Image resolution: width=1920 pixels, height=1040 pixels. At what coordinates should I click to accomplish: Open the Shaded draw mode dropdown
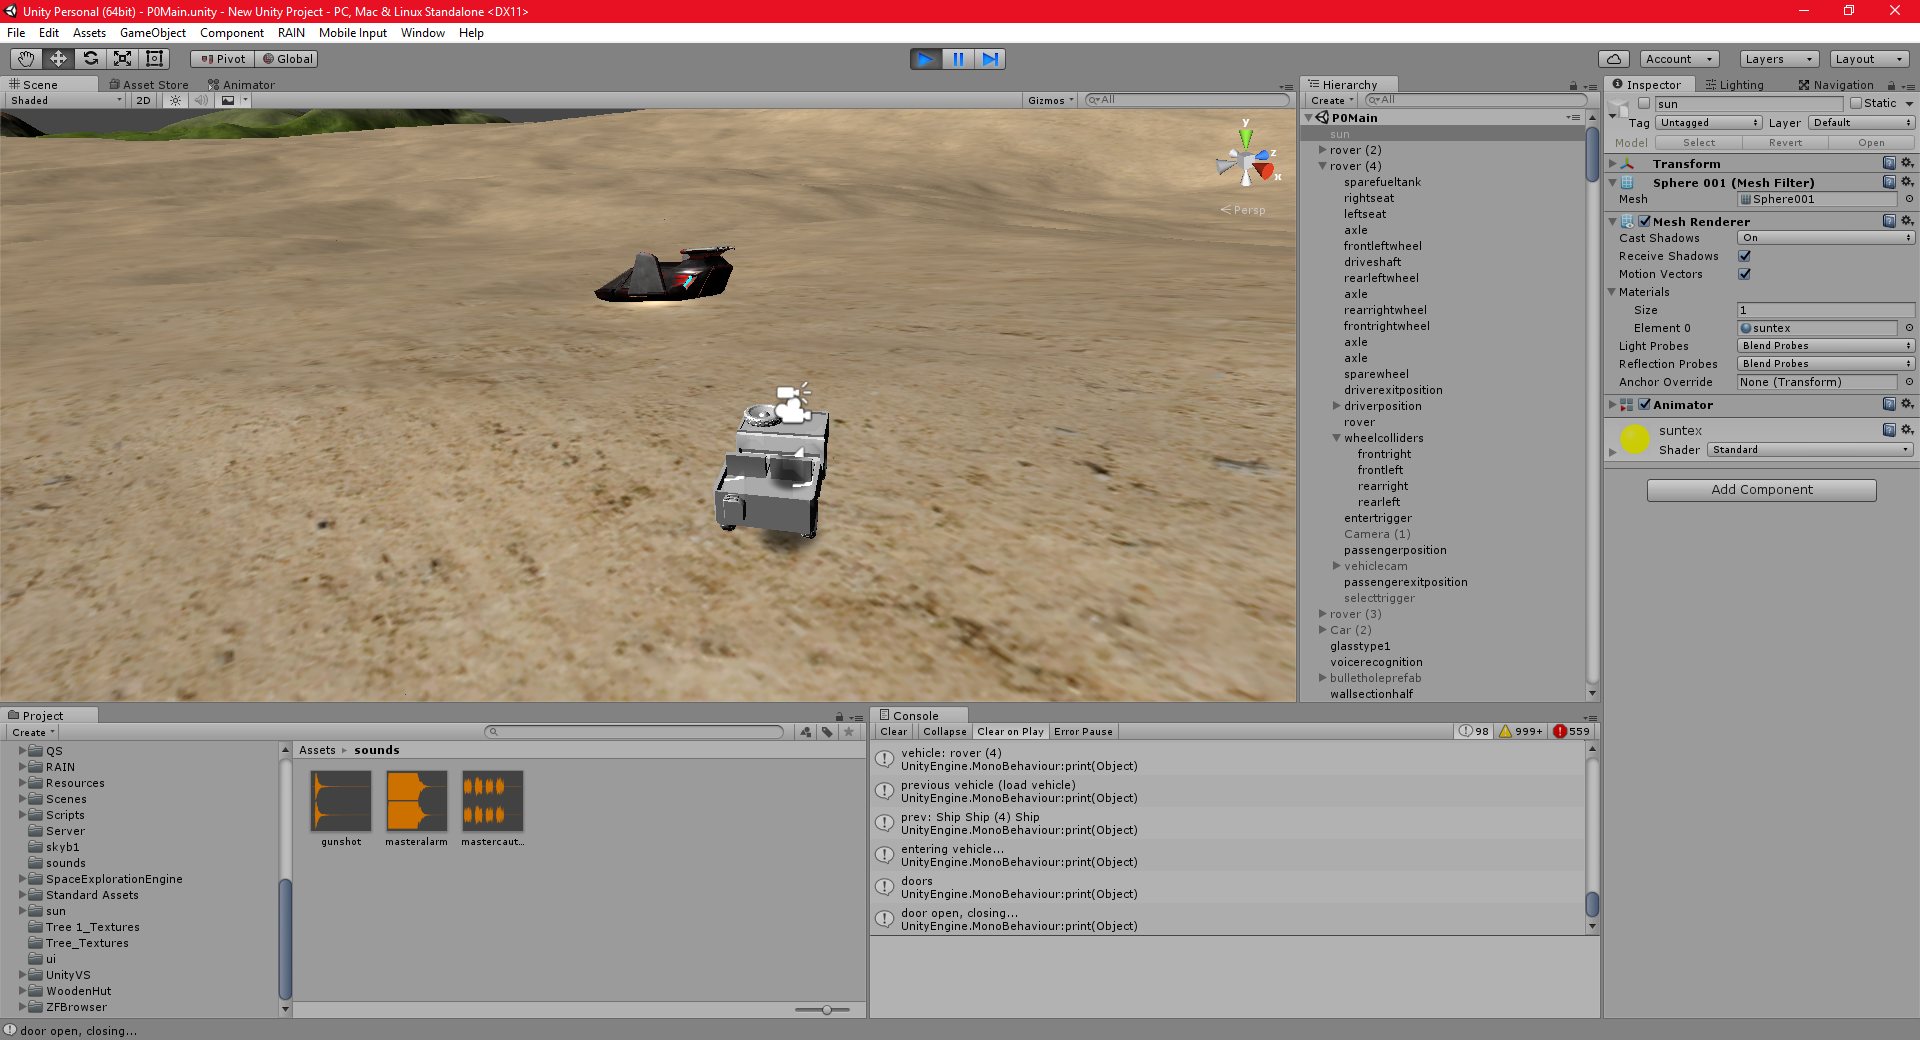coord(66,100)
